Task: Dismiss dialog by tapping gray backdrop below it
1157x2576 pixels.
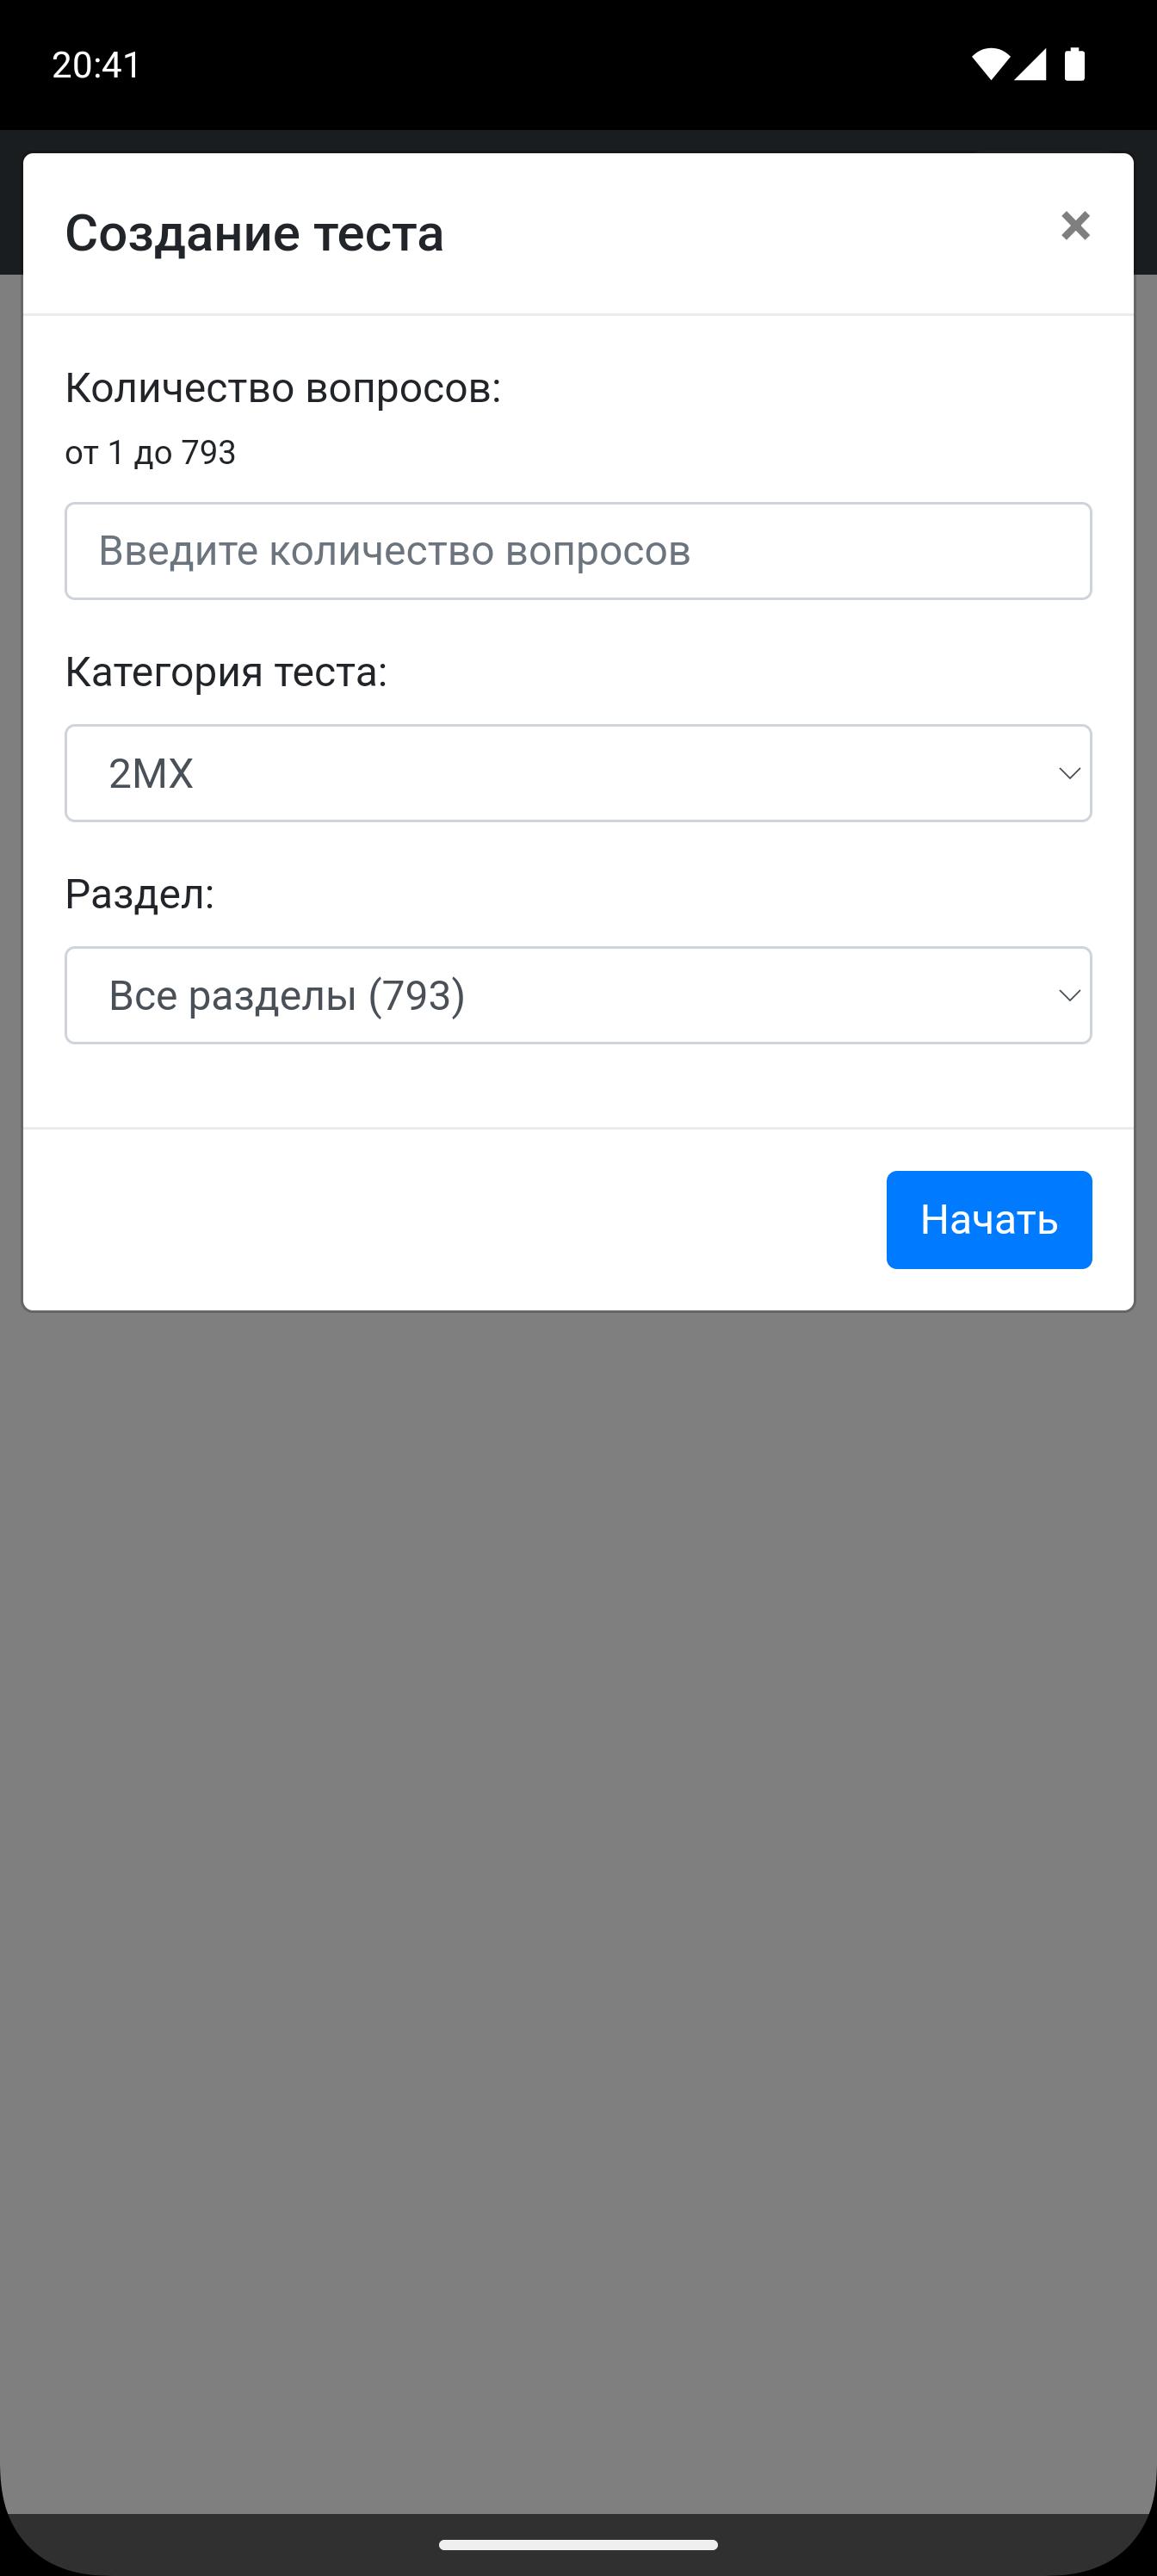Action: (x=578, y=1900)
